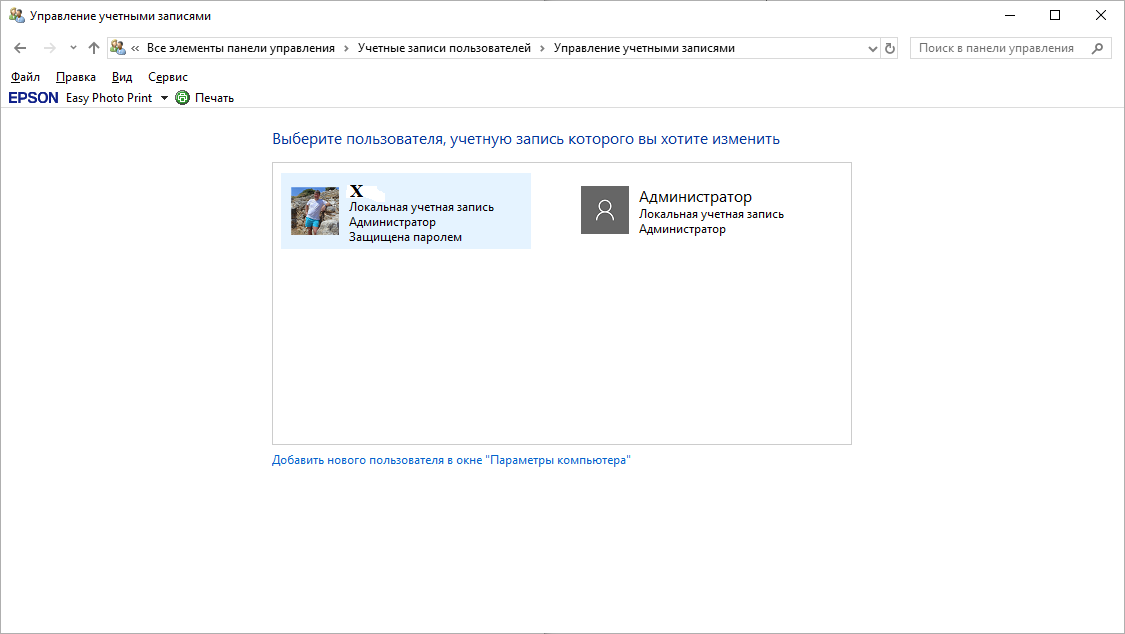Maximize the account management window

pyautogui.click(x=1055, y=15)
